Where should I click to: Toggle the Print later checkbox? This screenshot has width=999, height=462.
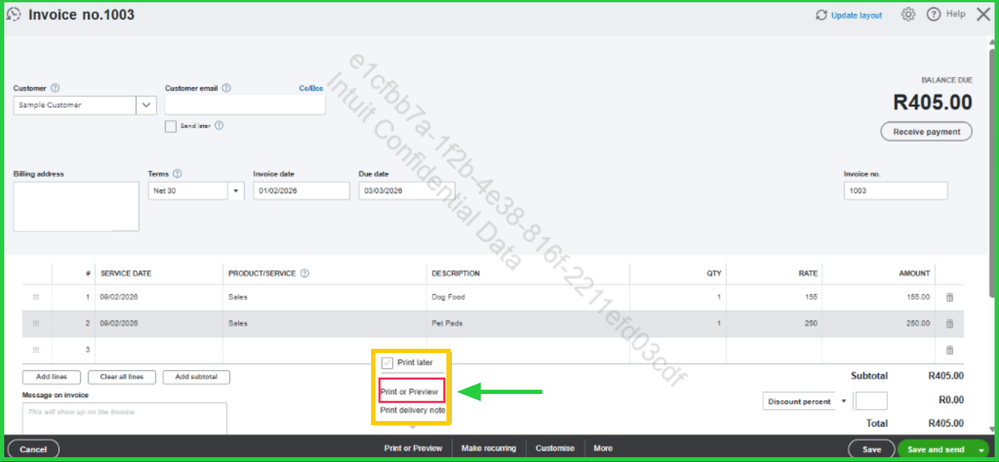[x=387, y=363]
